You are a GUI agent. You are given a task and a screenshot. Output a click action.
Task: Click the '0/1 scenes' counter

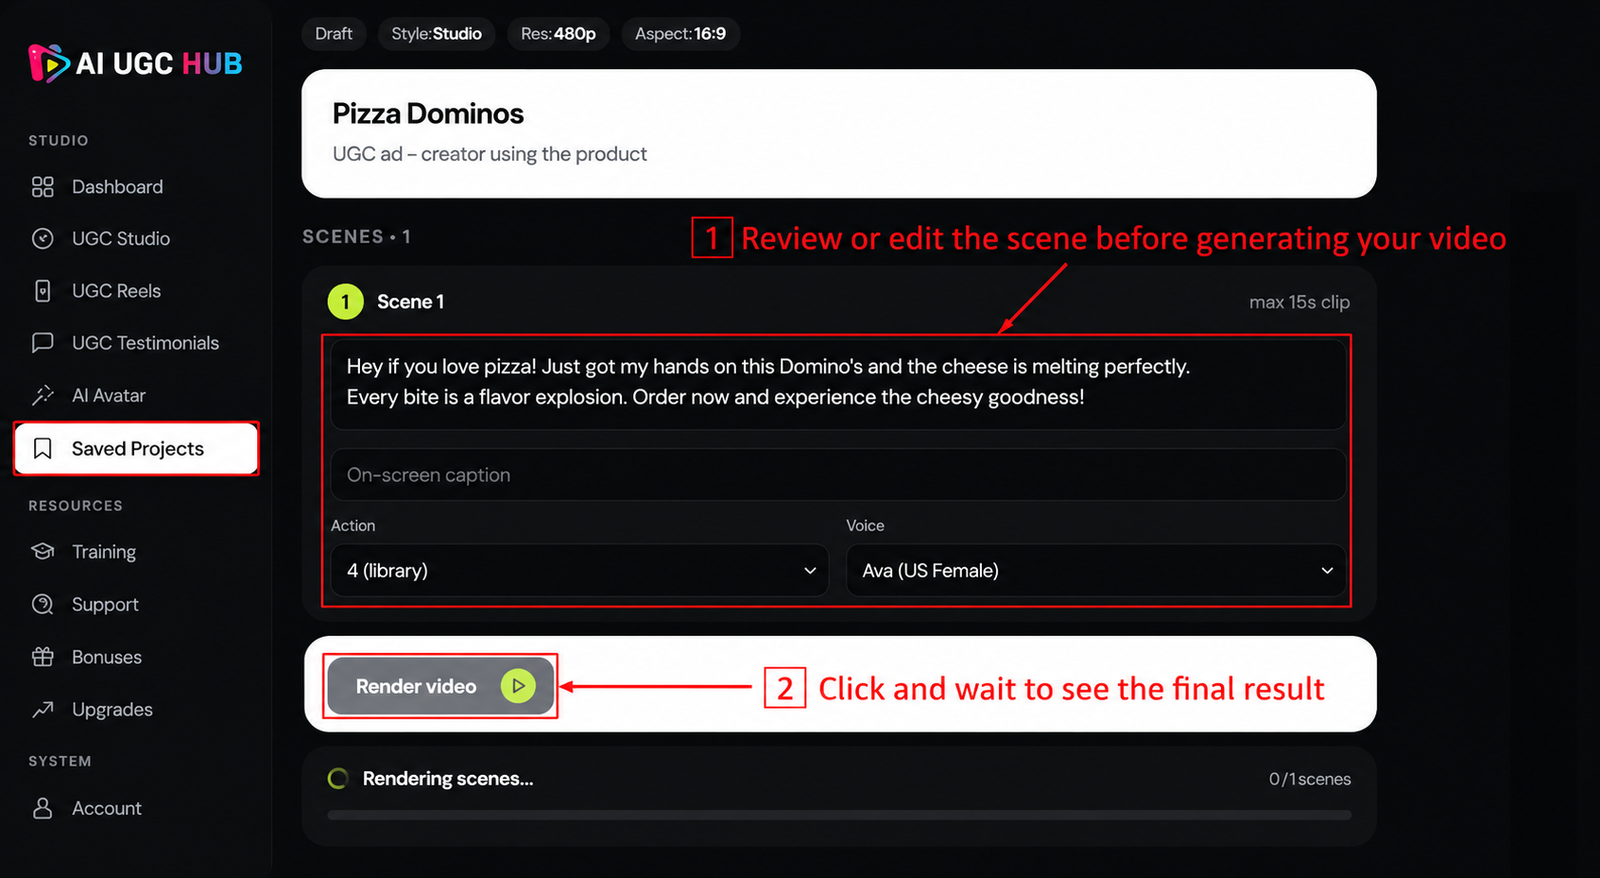click(x=1310, y=779)
